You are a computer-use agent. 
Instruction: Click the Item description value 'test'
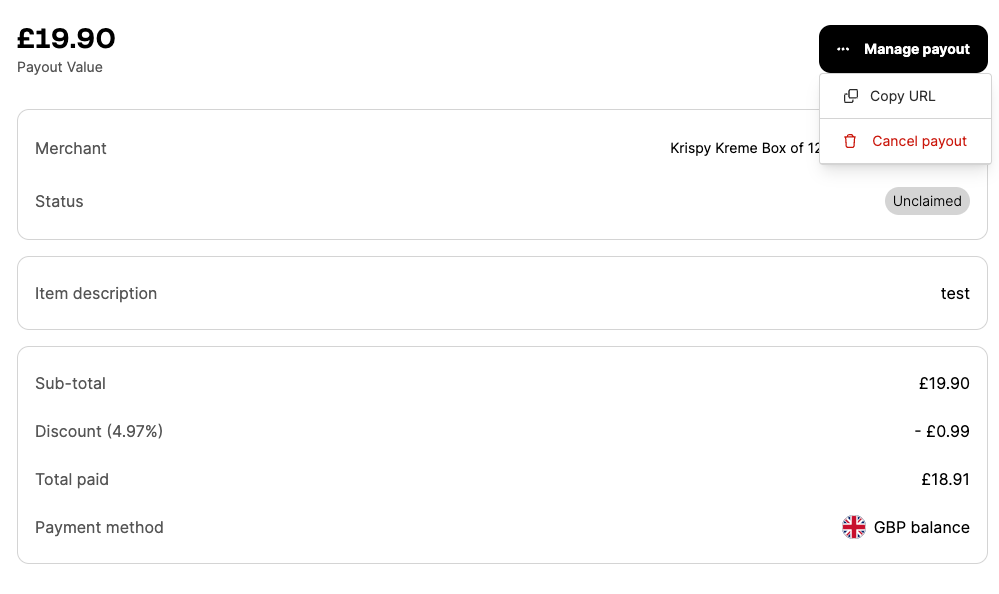coord(955,294)
